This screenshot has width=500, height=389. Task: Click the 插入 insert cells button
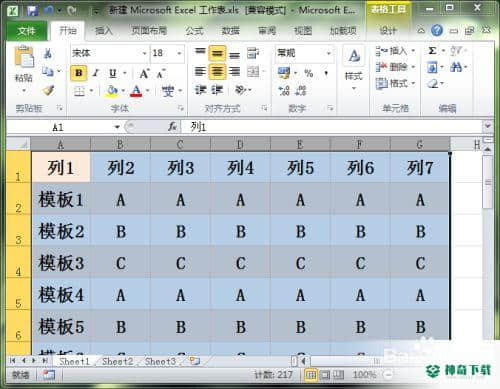395,51
